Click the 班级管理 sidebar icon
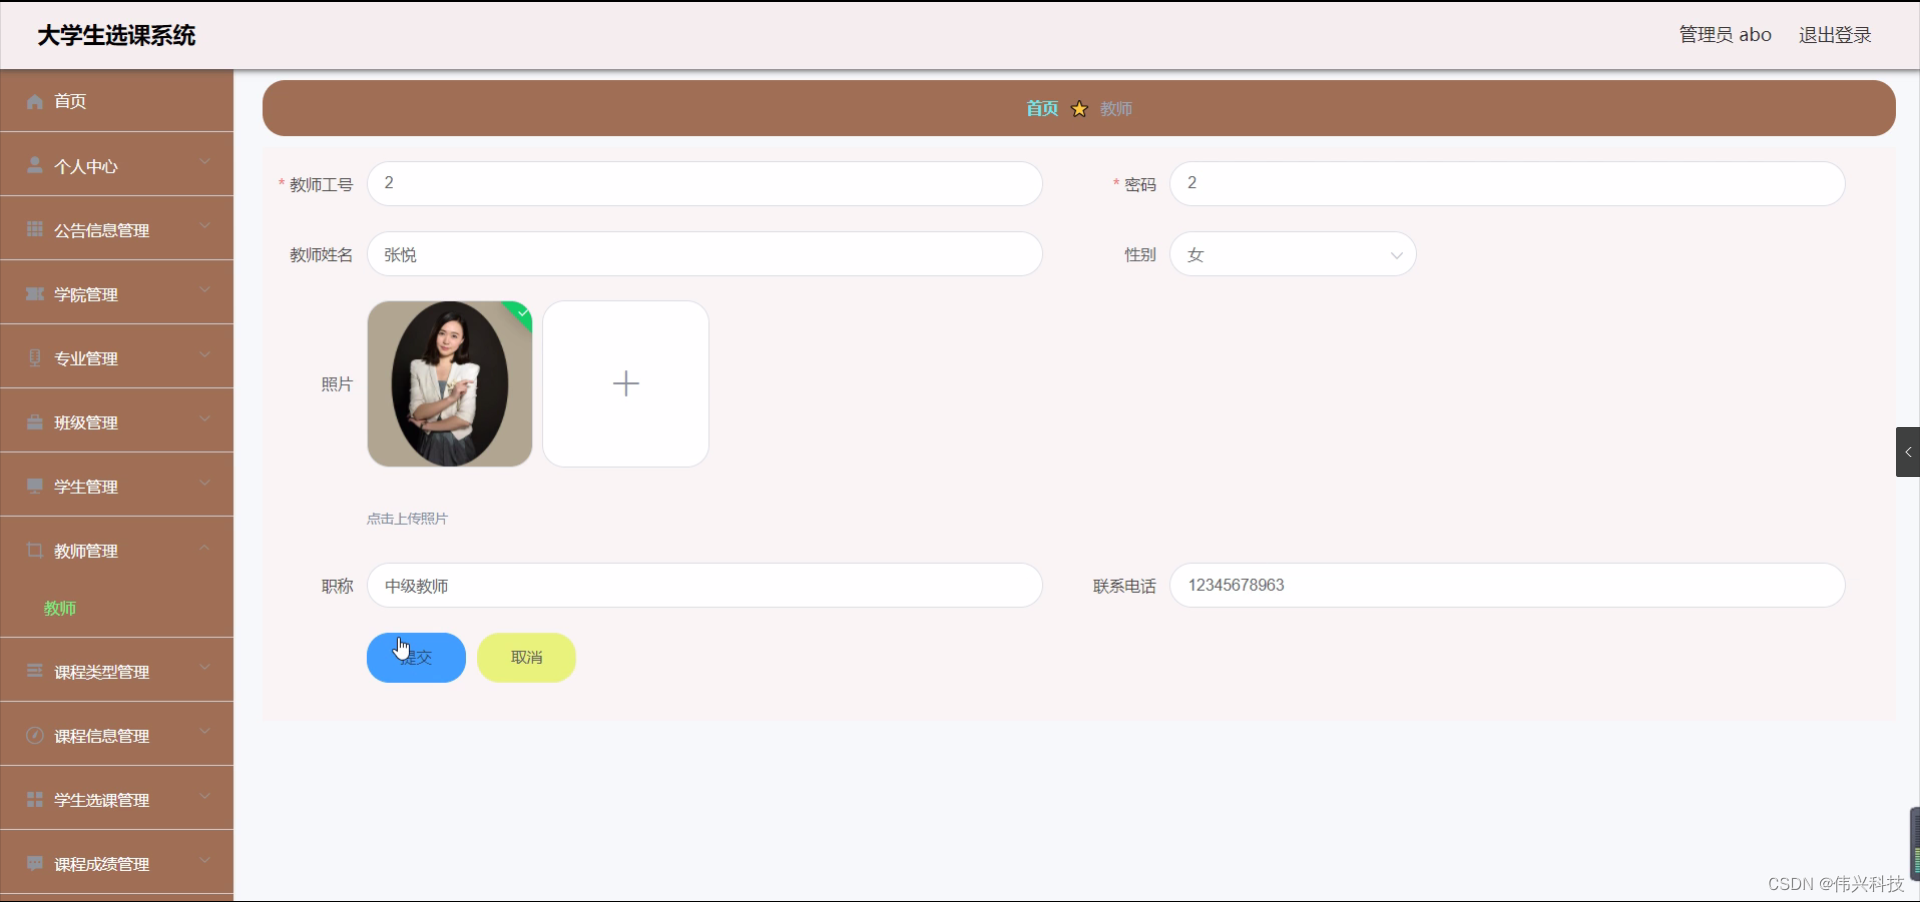The height and width of the screenshot is (902, 1920). tap(33, 422)
